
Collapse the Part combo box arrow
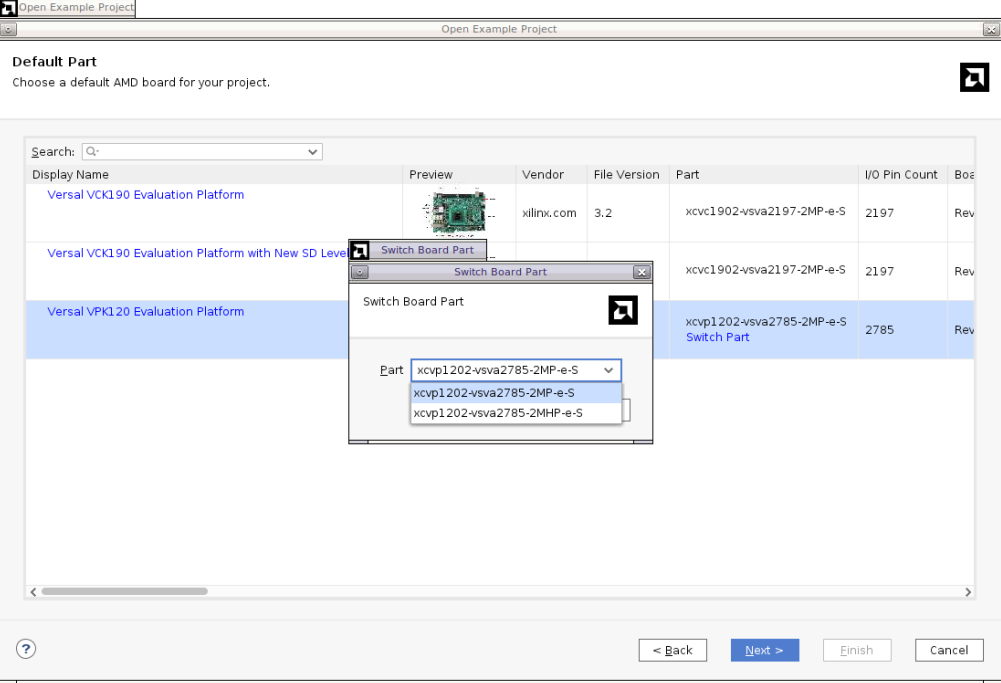[x=608, y=370]
